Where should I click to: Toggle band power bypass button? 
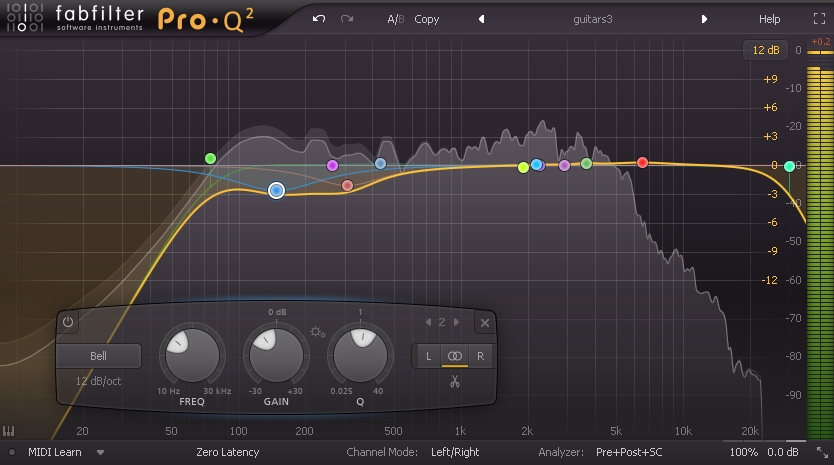point(68,322)
